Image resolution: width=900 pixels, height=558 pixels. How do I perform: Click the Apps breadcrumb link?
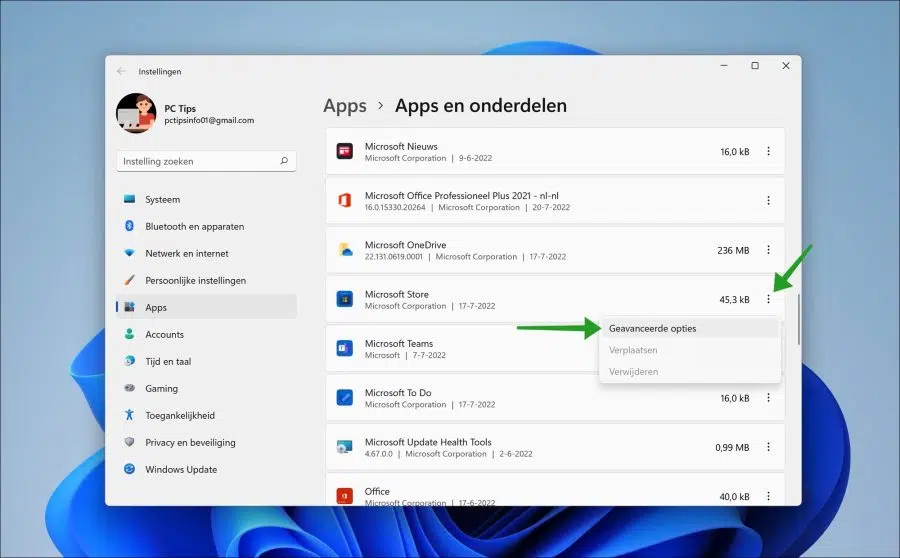[345, 106]
